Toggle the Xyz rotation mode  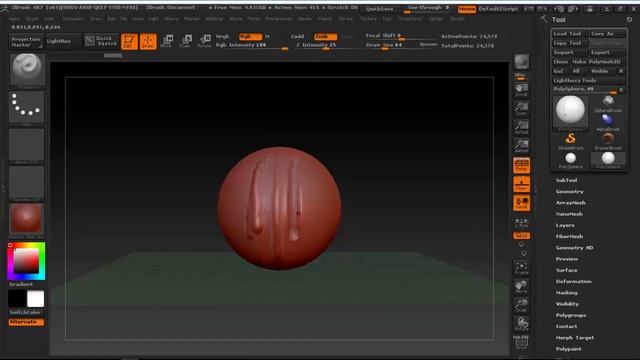pos(521,236)
